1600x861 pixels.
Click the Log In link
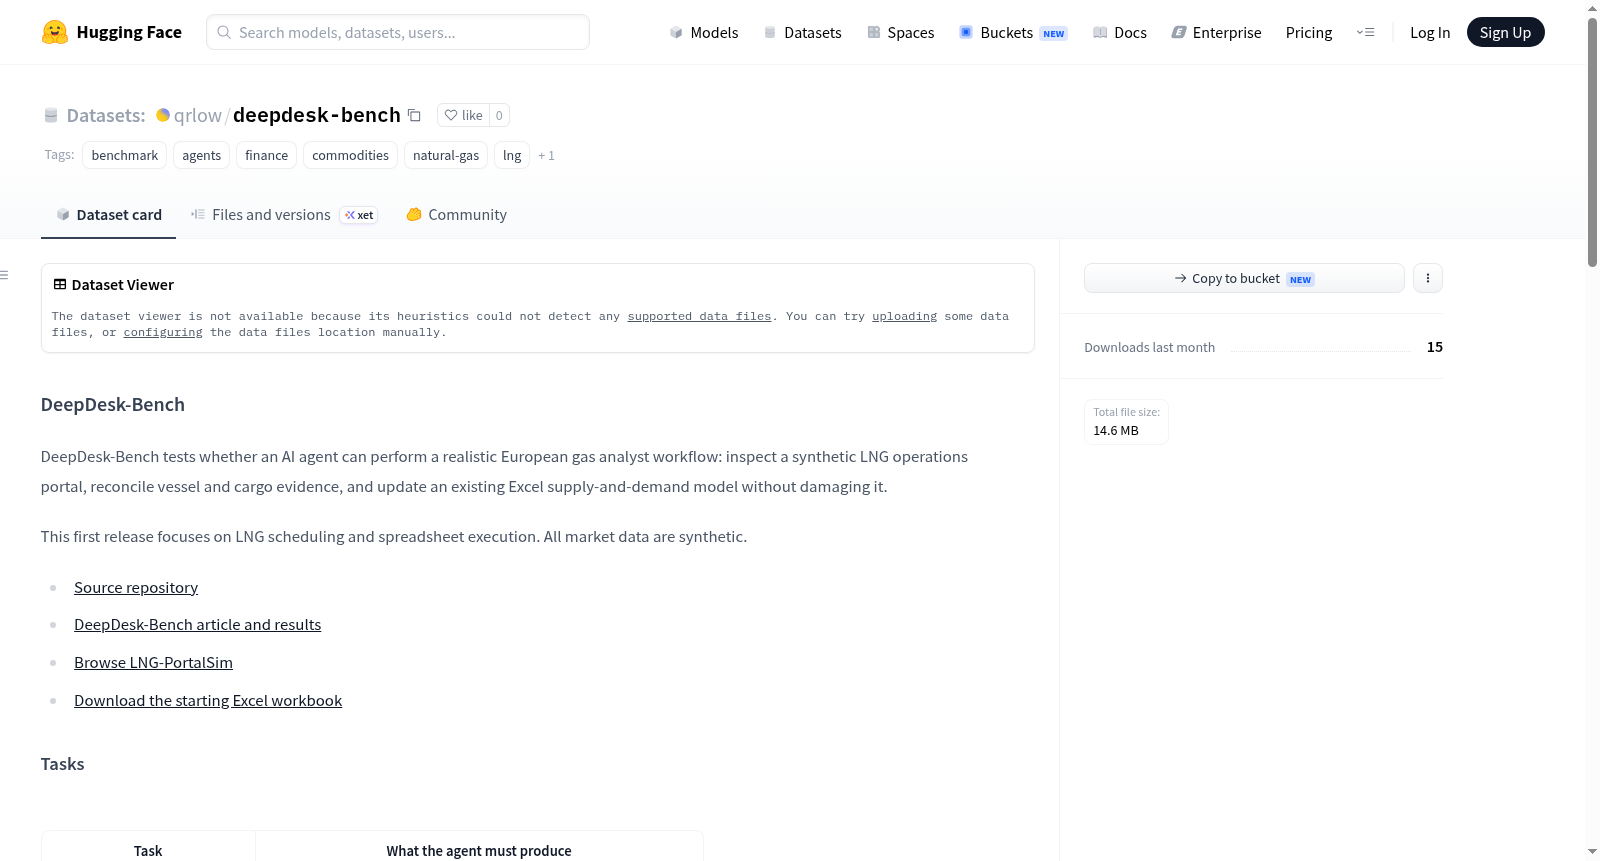(x=1430, y=32)
